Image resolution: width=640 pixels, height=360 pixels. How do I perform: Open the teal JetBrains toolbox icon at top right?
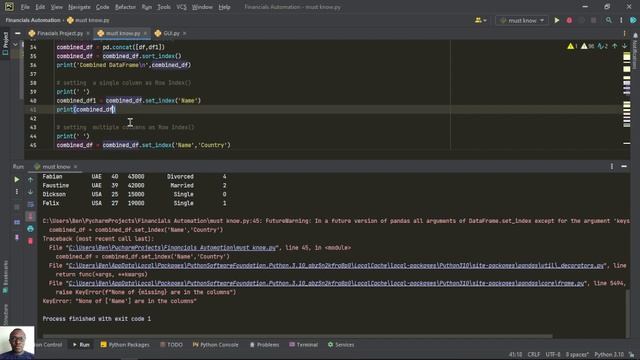(x=633, y=20)
